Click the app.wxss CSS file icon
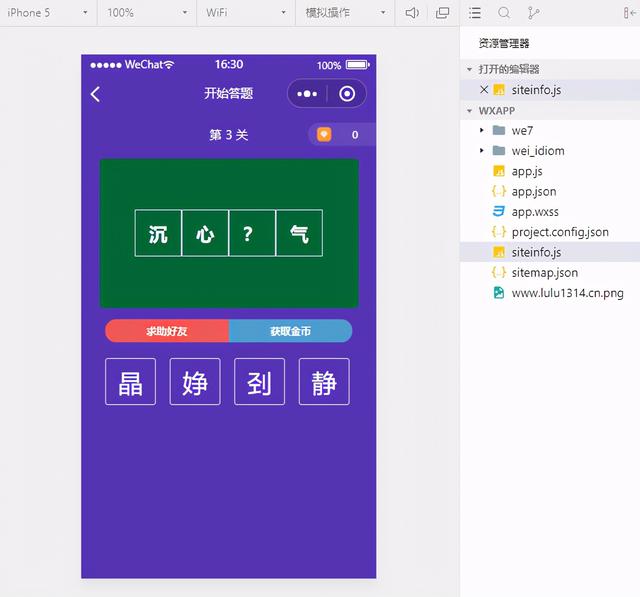Screen dimensions: 640x597 [499, 211]
